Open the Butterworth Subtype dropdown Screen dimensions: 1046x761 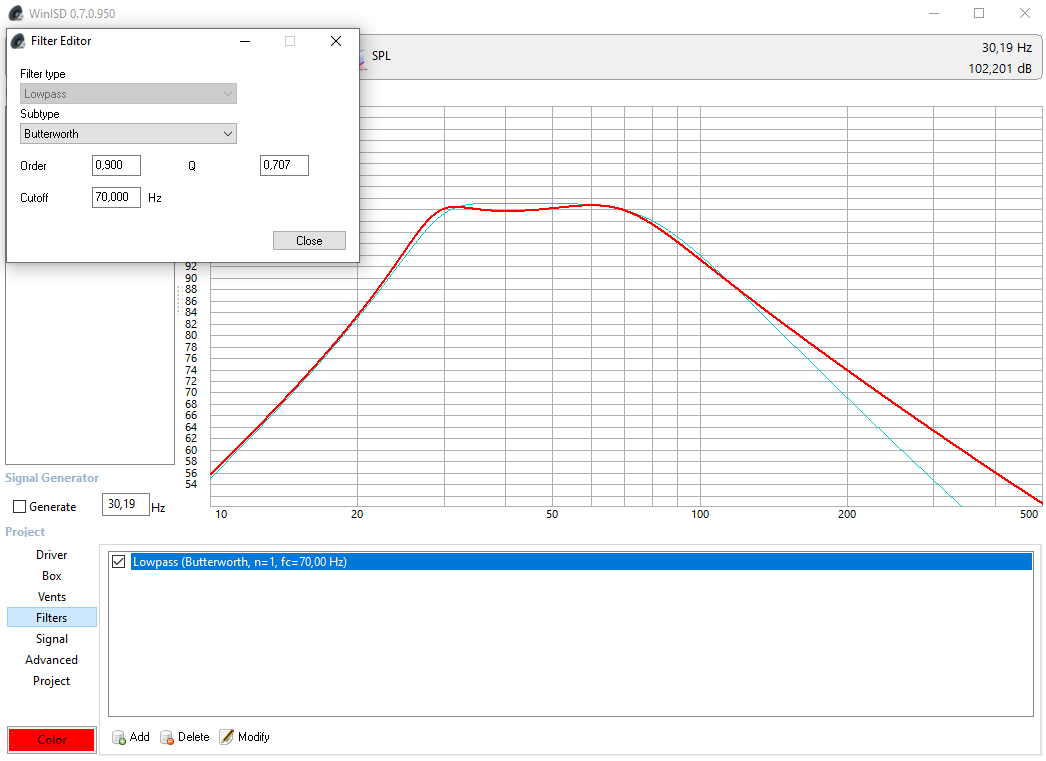pyautogui.click(x=128, y=134)
